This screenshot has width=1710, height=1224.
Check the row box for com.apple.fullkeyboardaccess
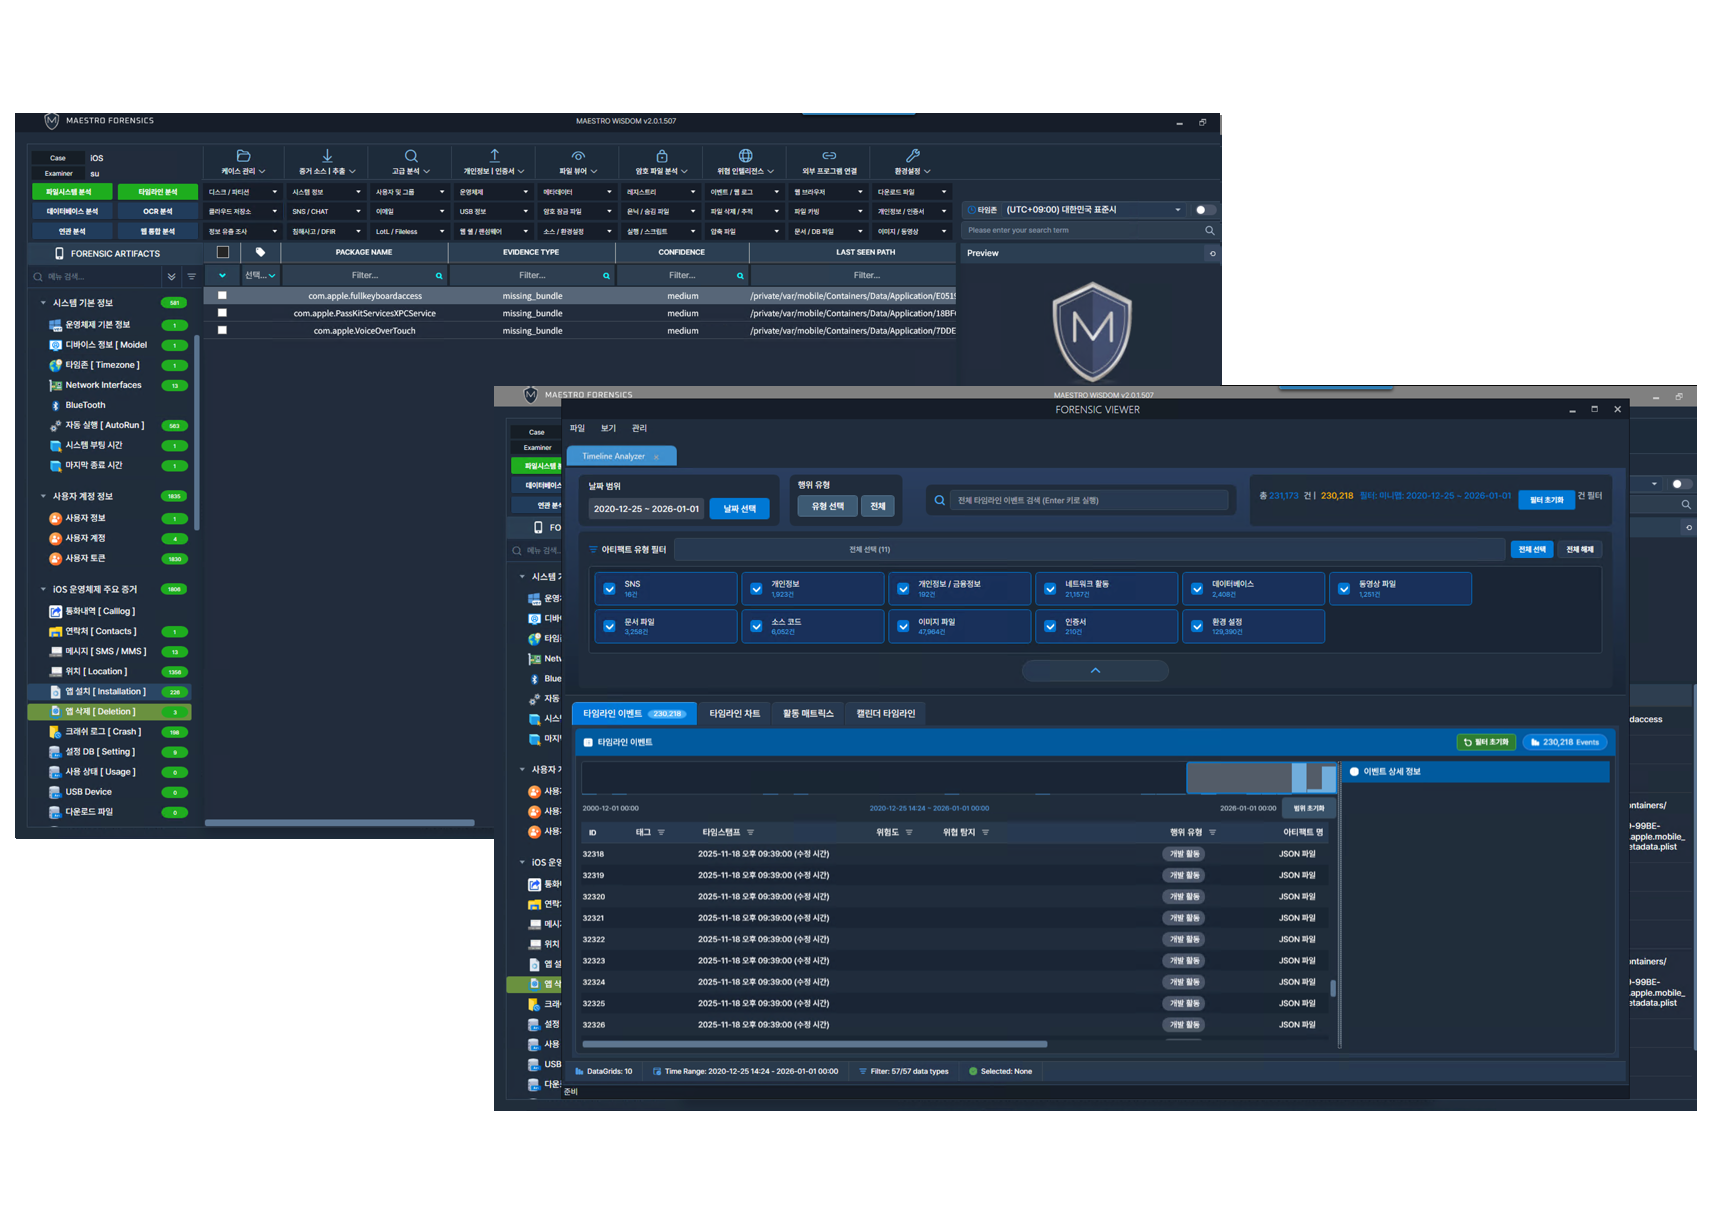222,296
